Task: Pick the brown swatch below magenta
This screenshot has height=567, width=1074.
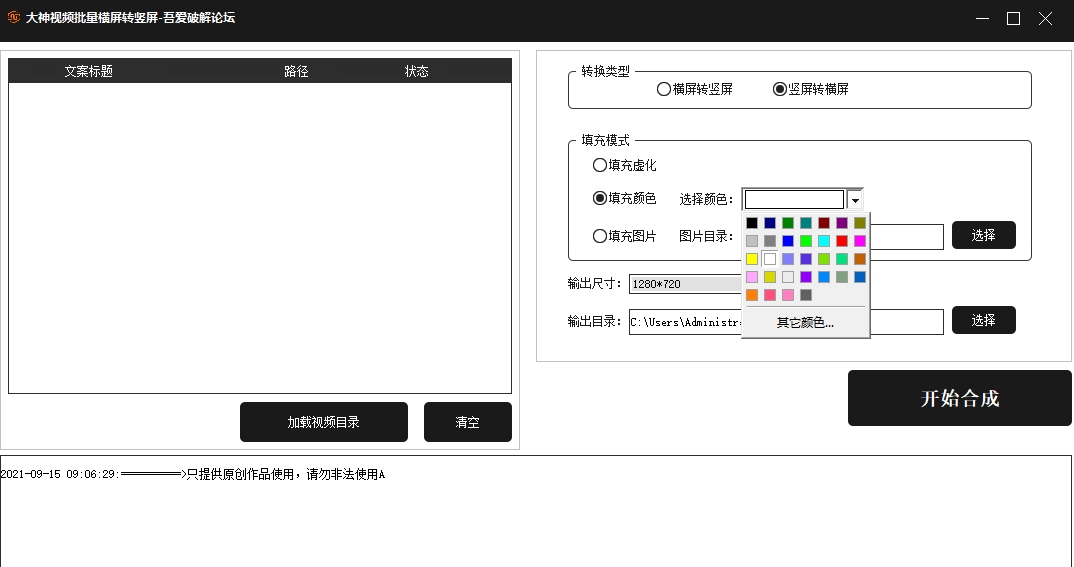Action: [x=860, y=259]
